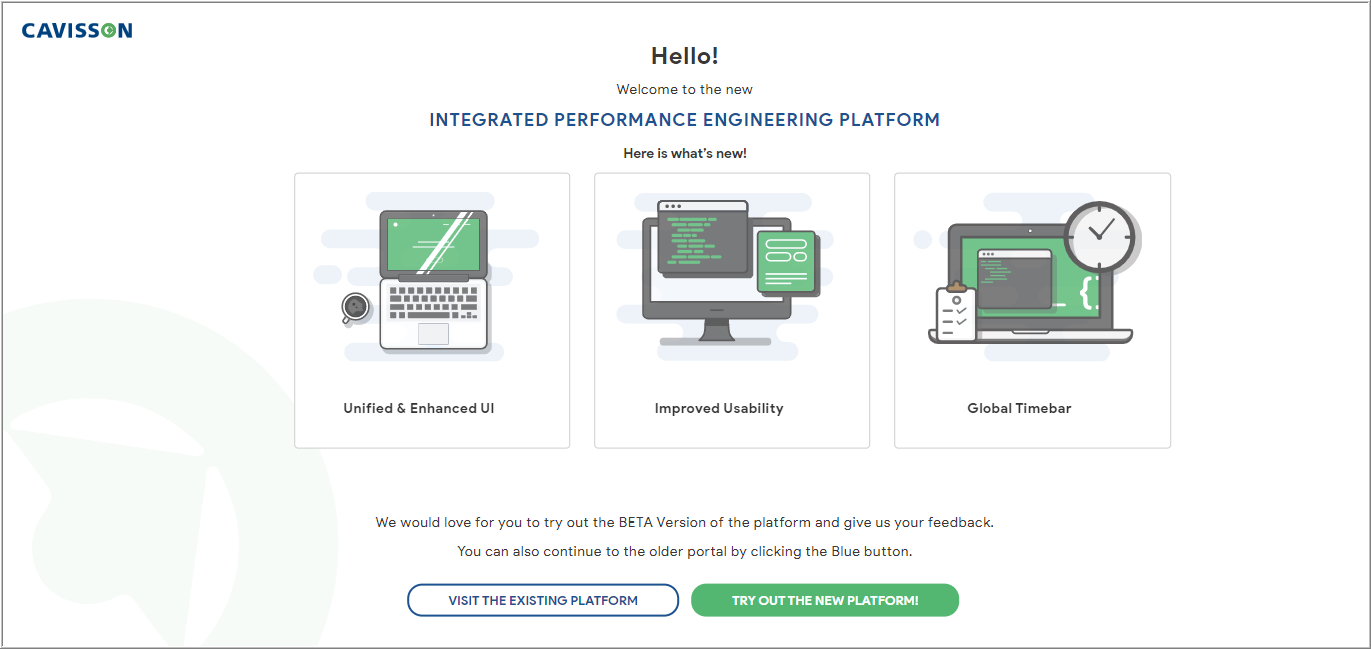Click the Hello! heading

click(x=685, y=56)
